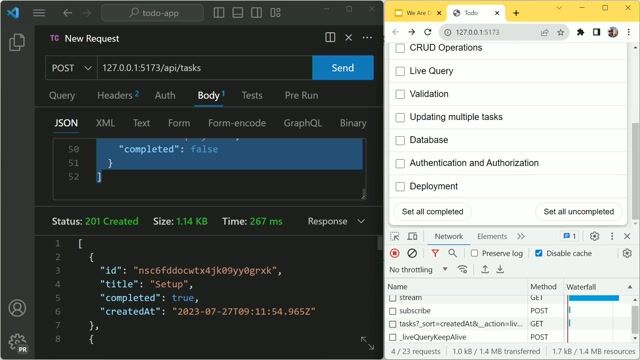The image size is (640, 360).
Task: Toggle panel layout icon in VS Code
Action: click(x=238, y=13)
